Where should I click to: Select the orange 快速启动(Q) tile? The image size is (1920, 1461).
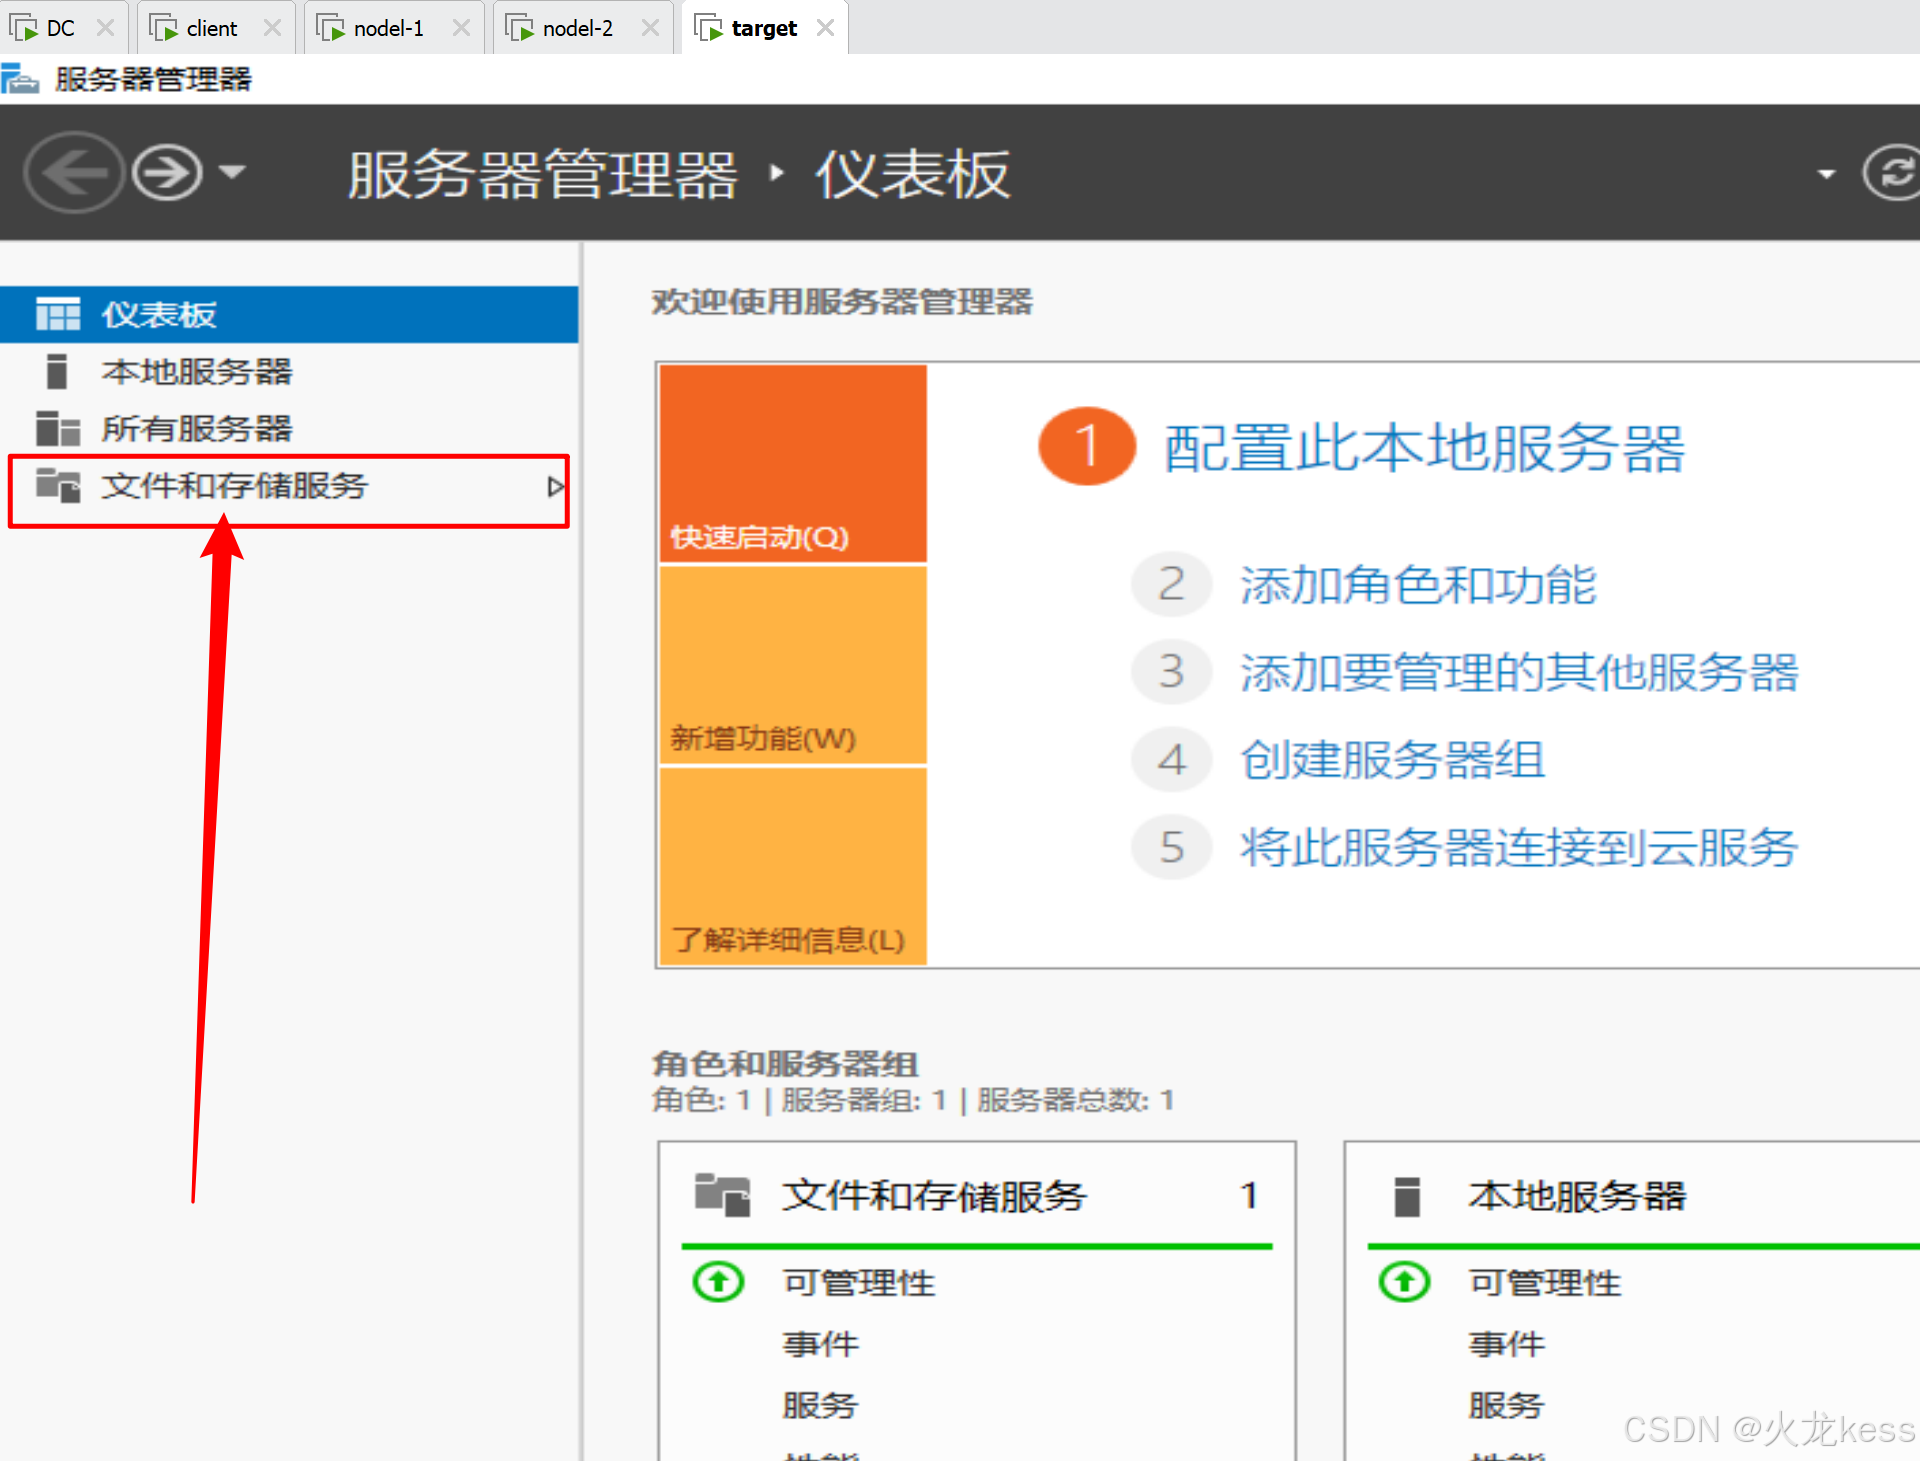point(792,463)
